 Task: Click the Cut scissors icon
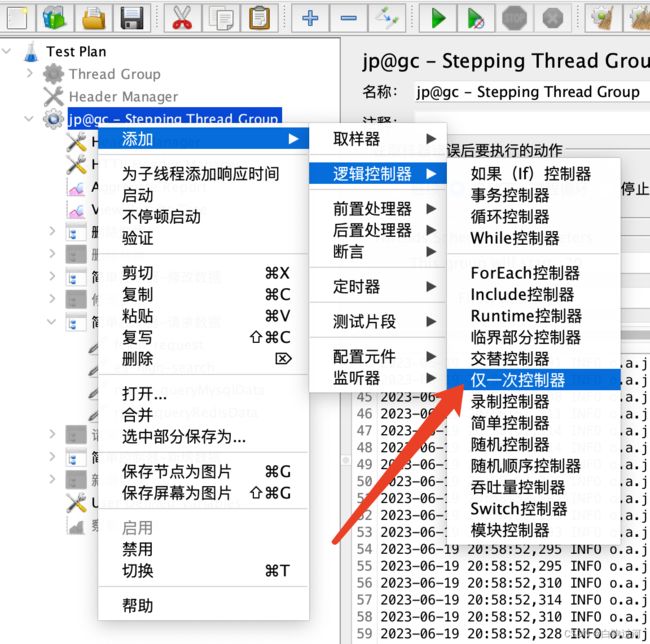pyautogui.click(x=182, y=18)
